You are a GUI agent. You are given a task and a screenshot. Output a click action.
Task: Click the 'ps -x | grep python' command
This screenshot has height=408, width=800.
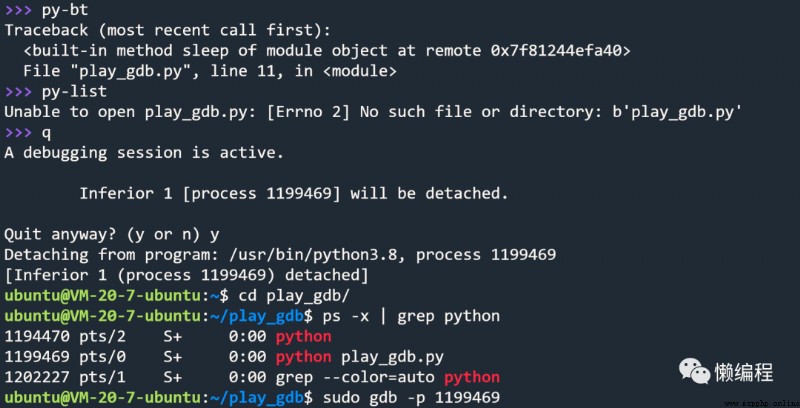click(x=411, y=316)
